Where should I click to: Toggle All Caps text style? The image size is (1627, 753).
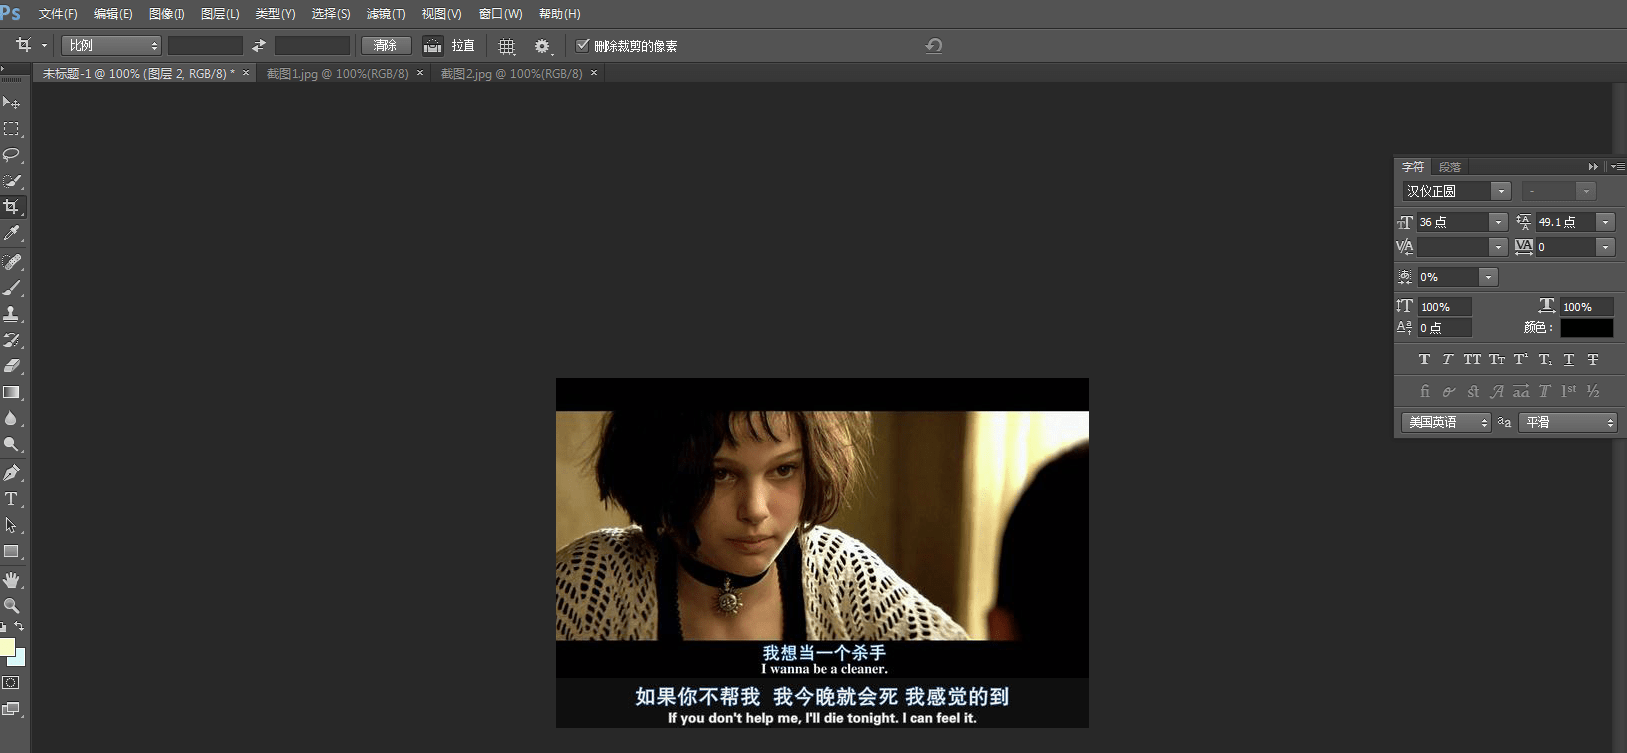(1472, 359)
